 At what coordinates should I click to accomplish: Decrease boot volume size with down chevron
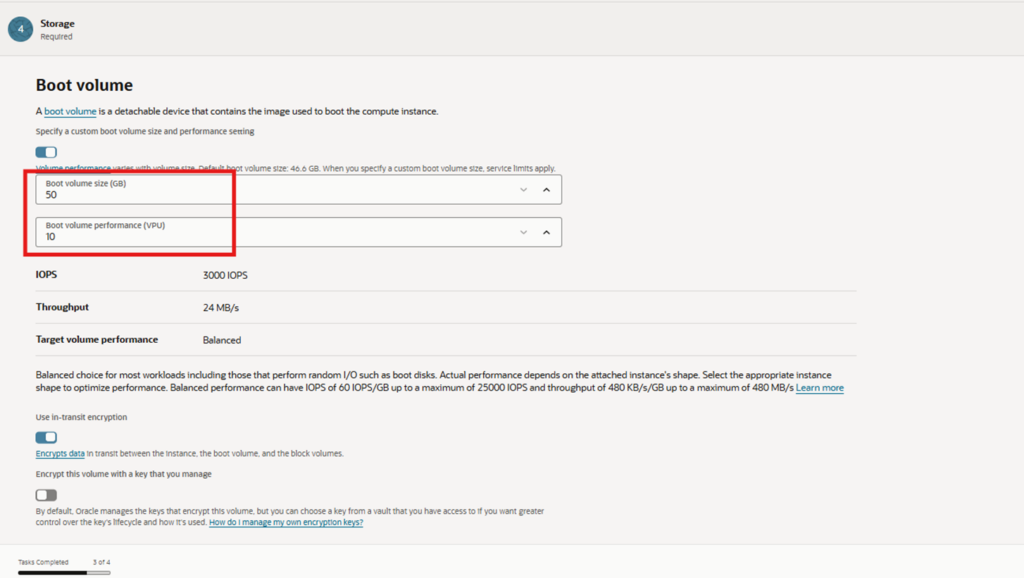click(523, 190)
